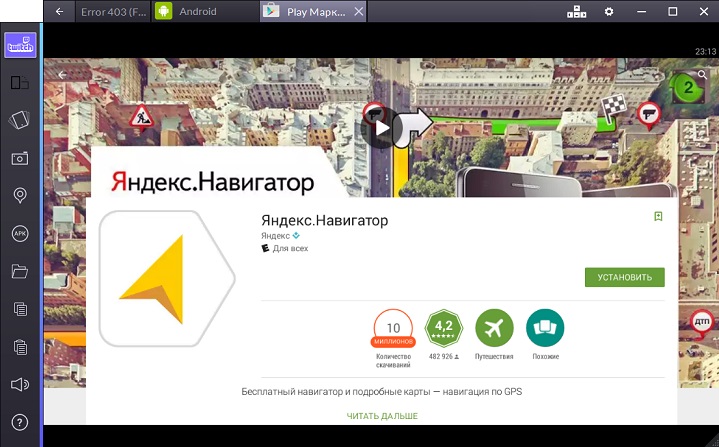Click ЧИТАТЬ ДАЛЬШЕ to read more
Screen dimensions: 719x447
tap(382, 416)
